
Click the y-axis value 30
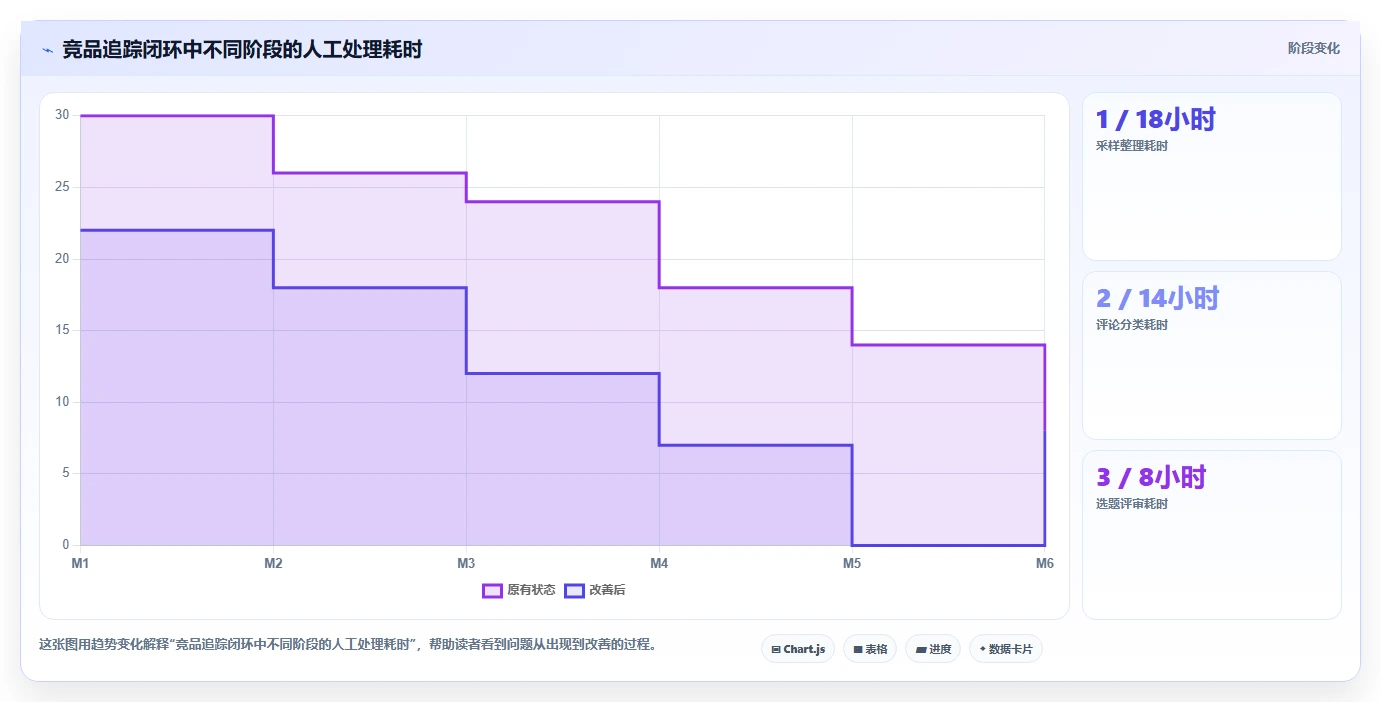(x=62, y=115)
